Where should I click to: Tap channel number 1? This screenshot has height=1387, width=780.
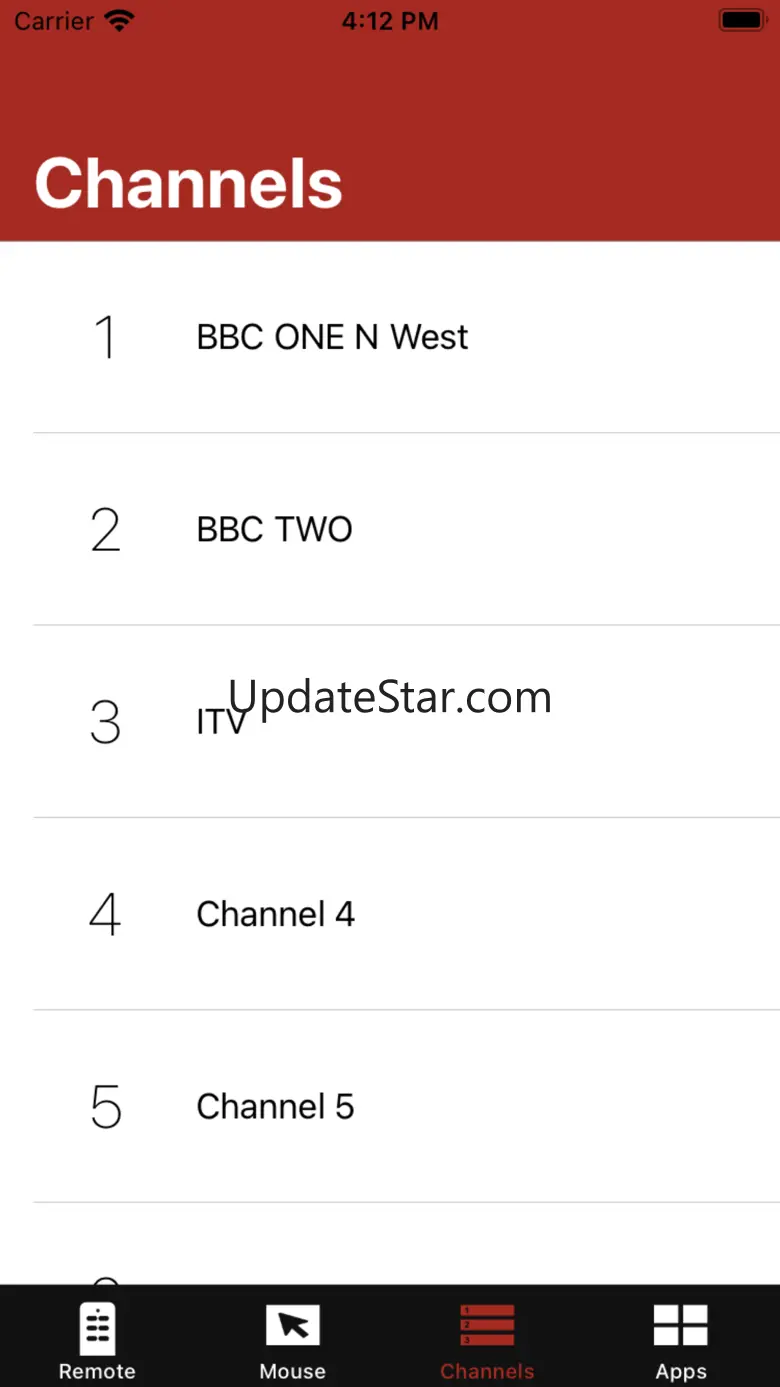click(x=105, y=337)
